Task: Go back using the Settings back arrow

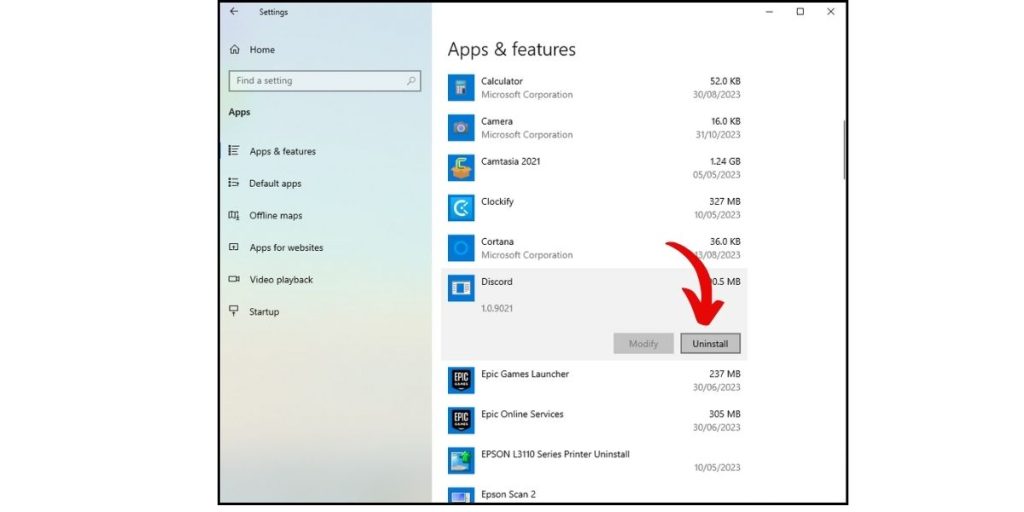Action: (x=234, y=12)
